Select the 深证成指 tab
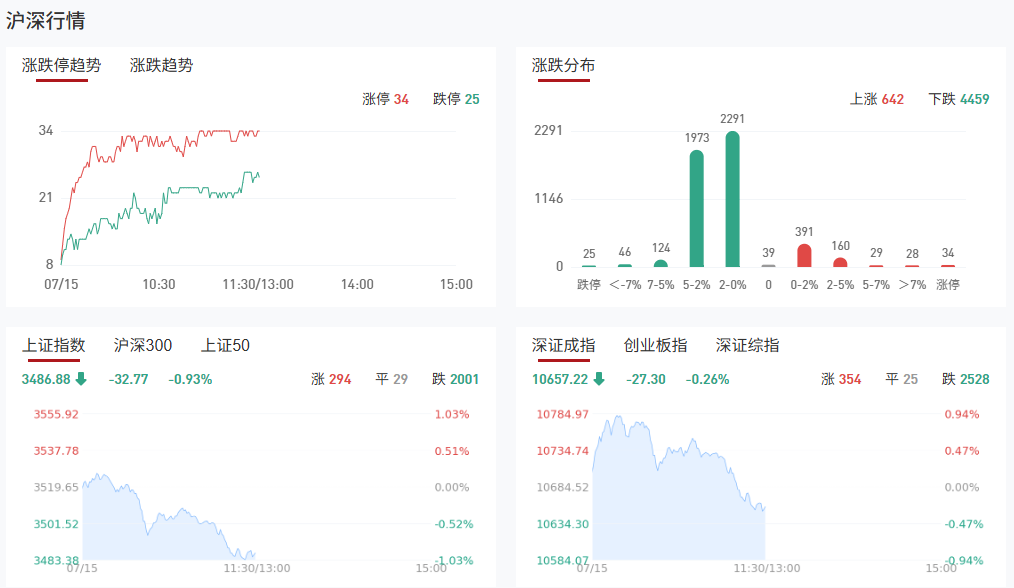 (x=563, y=346)
